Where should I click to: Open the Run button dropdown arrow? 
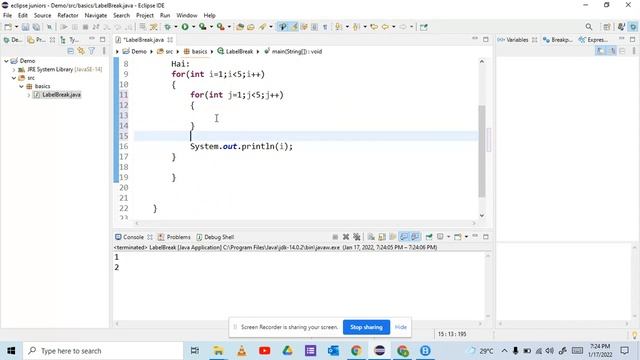[x=193, y=27]
